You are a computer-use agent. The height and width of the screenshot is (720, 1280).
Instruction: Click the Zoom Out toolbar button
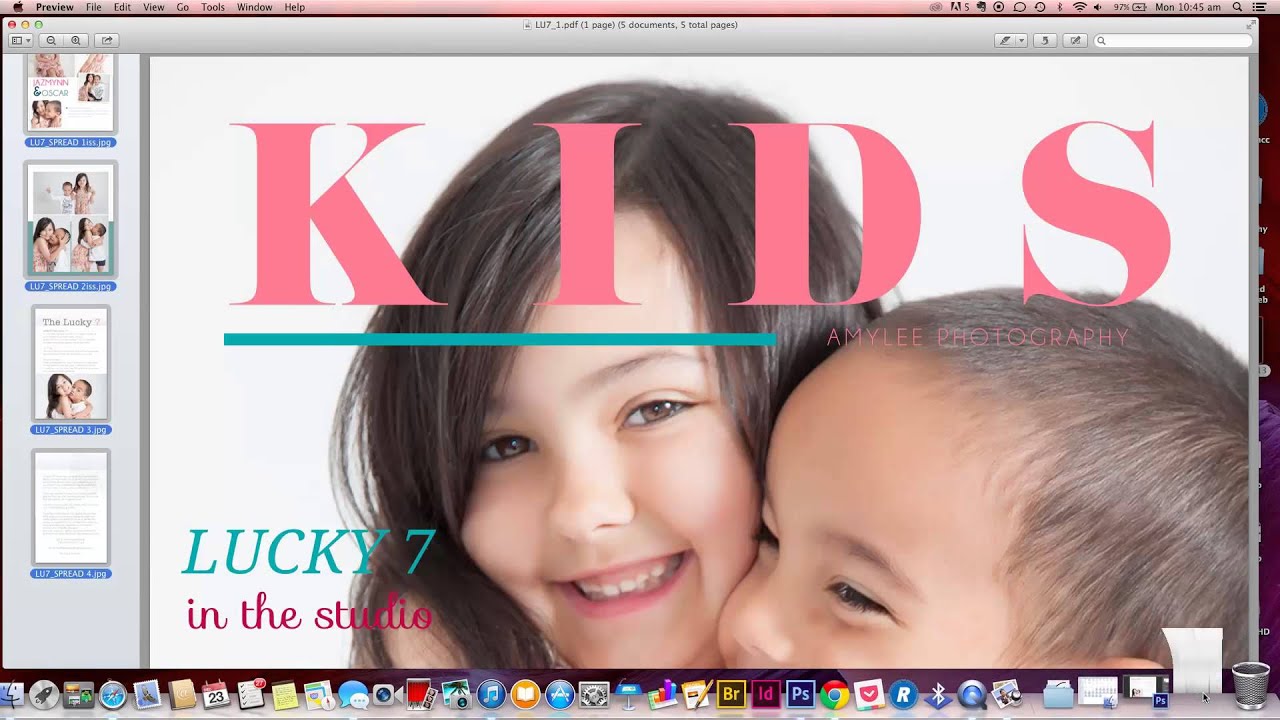pos(51,41)
